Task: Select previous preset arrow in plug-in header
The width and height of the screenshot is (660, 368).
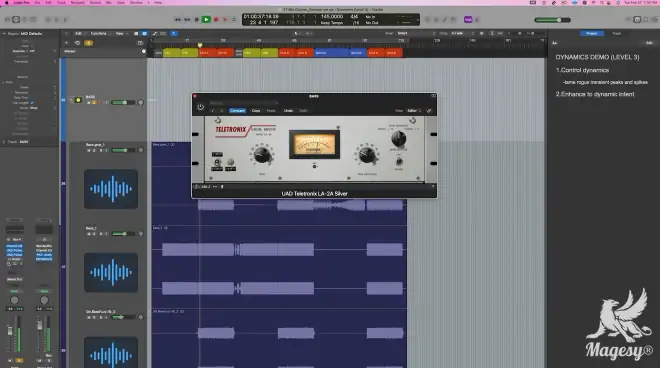Action: (x=213, y=111)
